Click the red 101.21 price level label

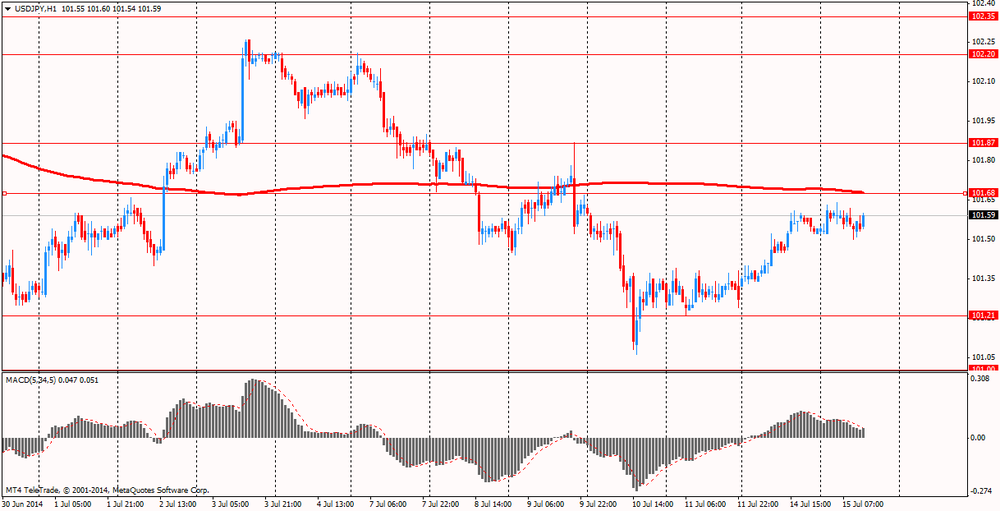983,315
